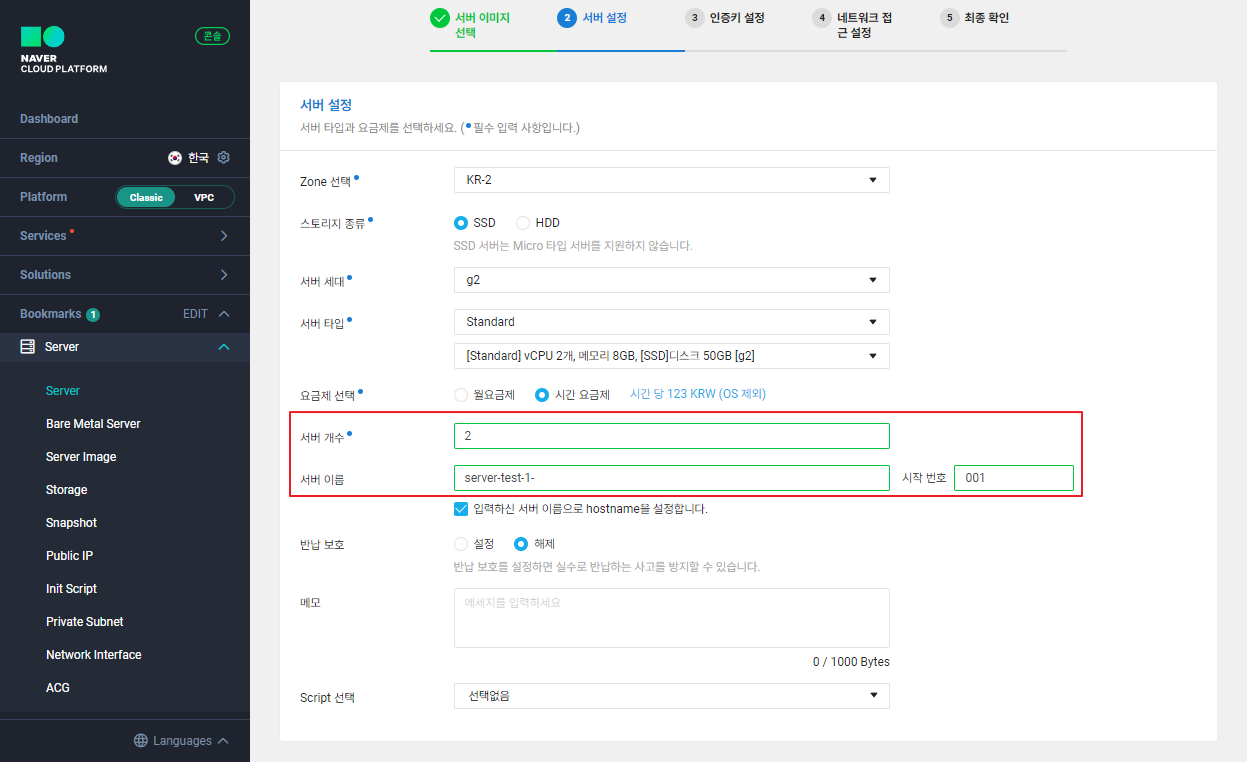The width and height of the screenshot is (1247, 762).
Task: Click the 한국 region flag icon
Action: point(175,157)
